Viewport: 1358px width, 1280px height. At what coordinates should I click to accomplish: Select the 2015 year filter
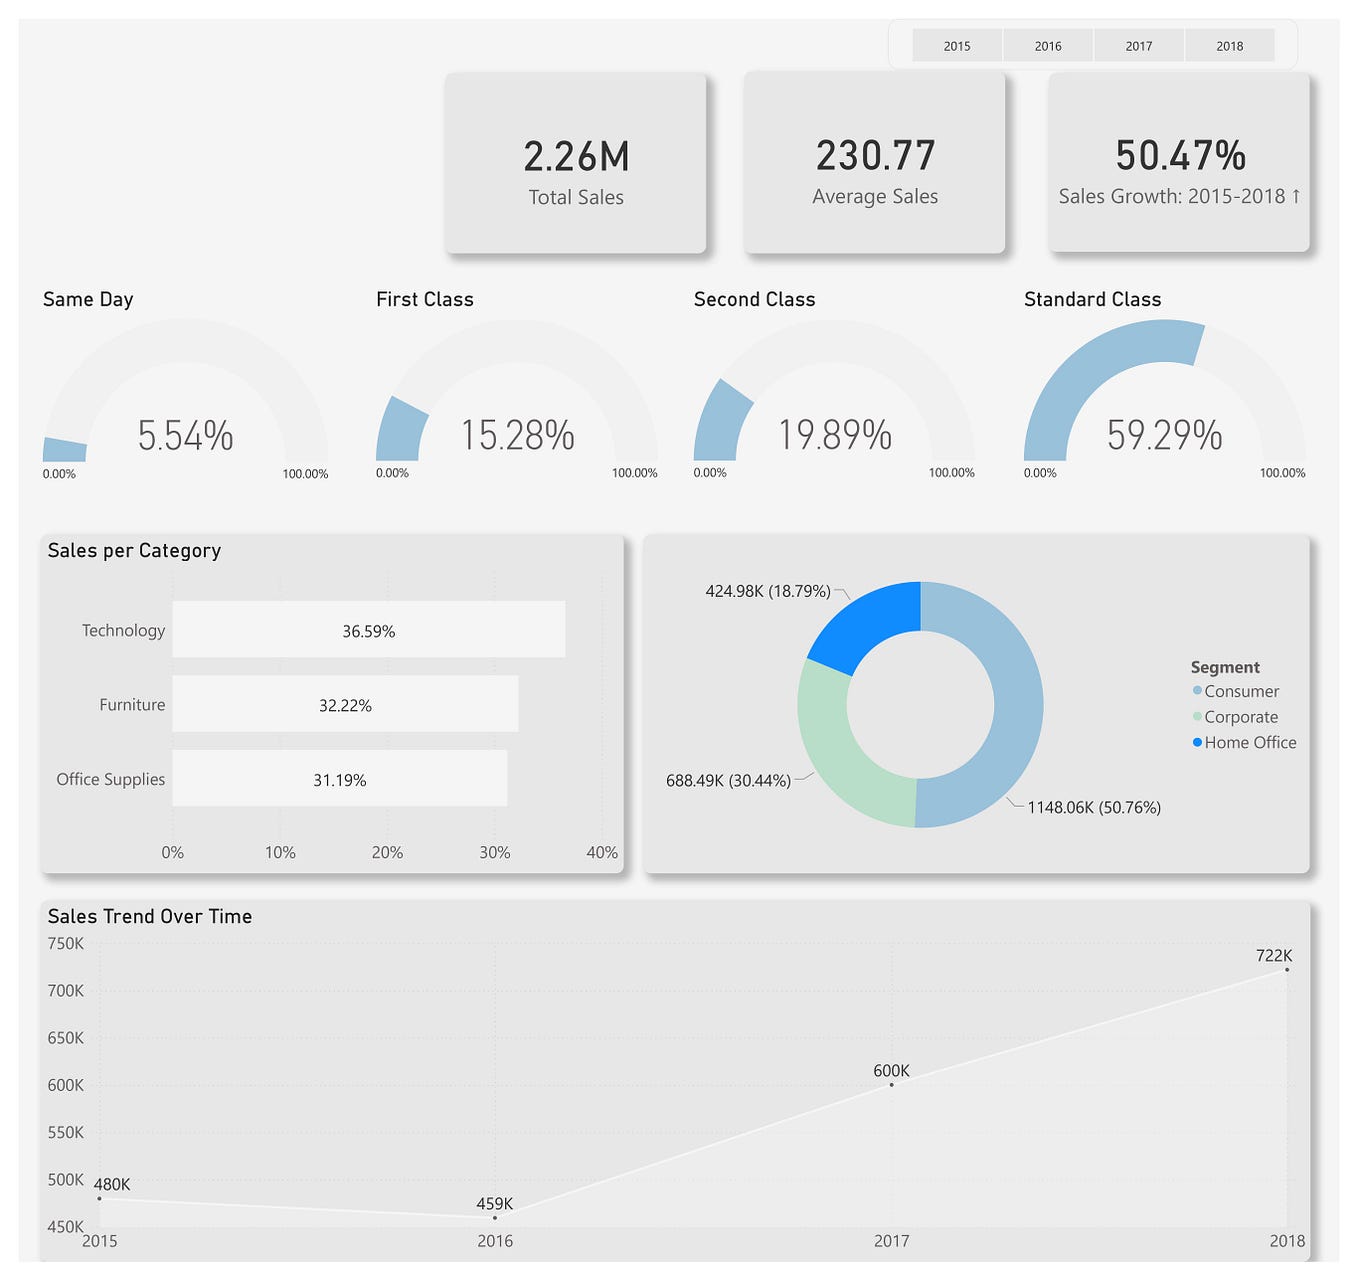(956, 45)
